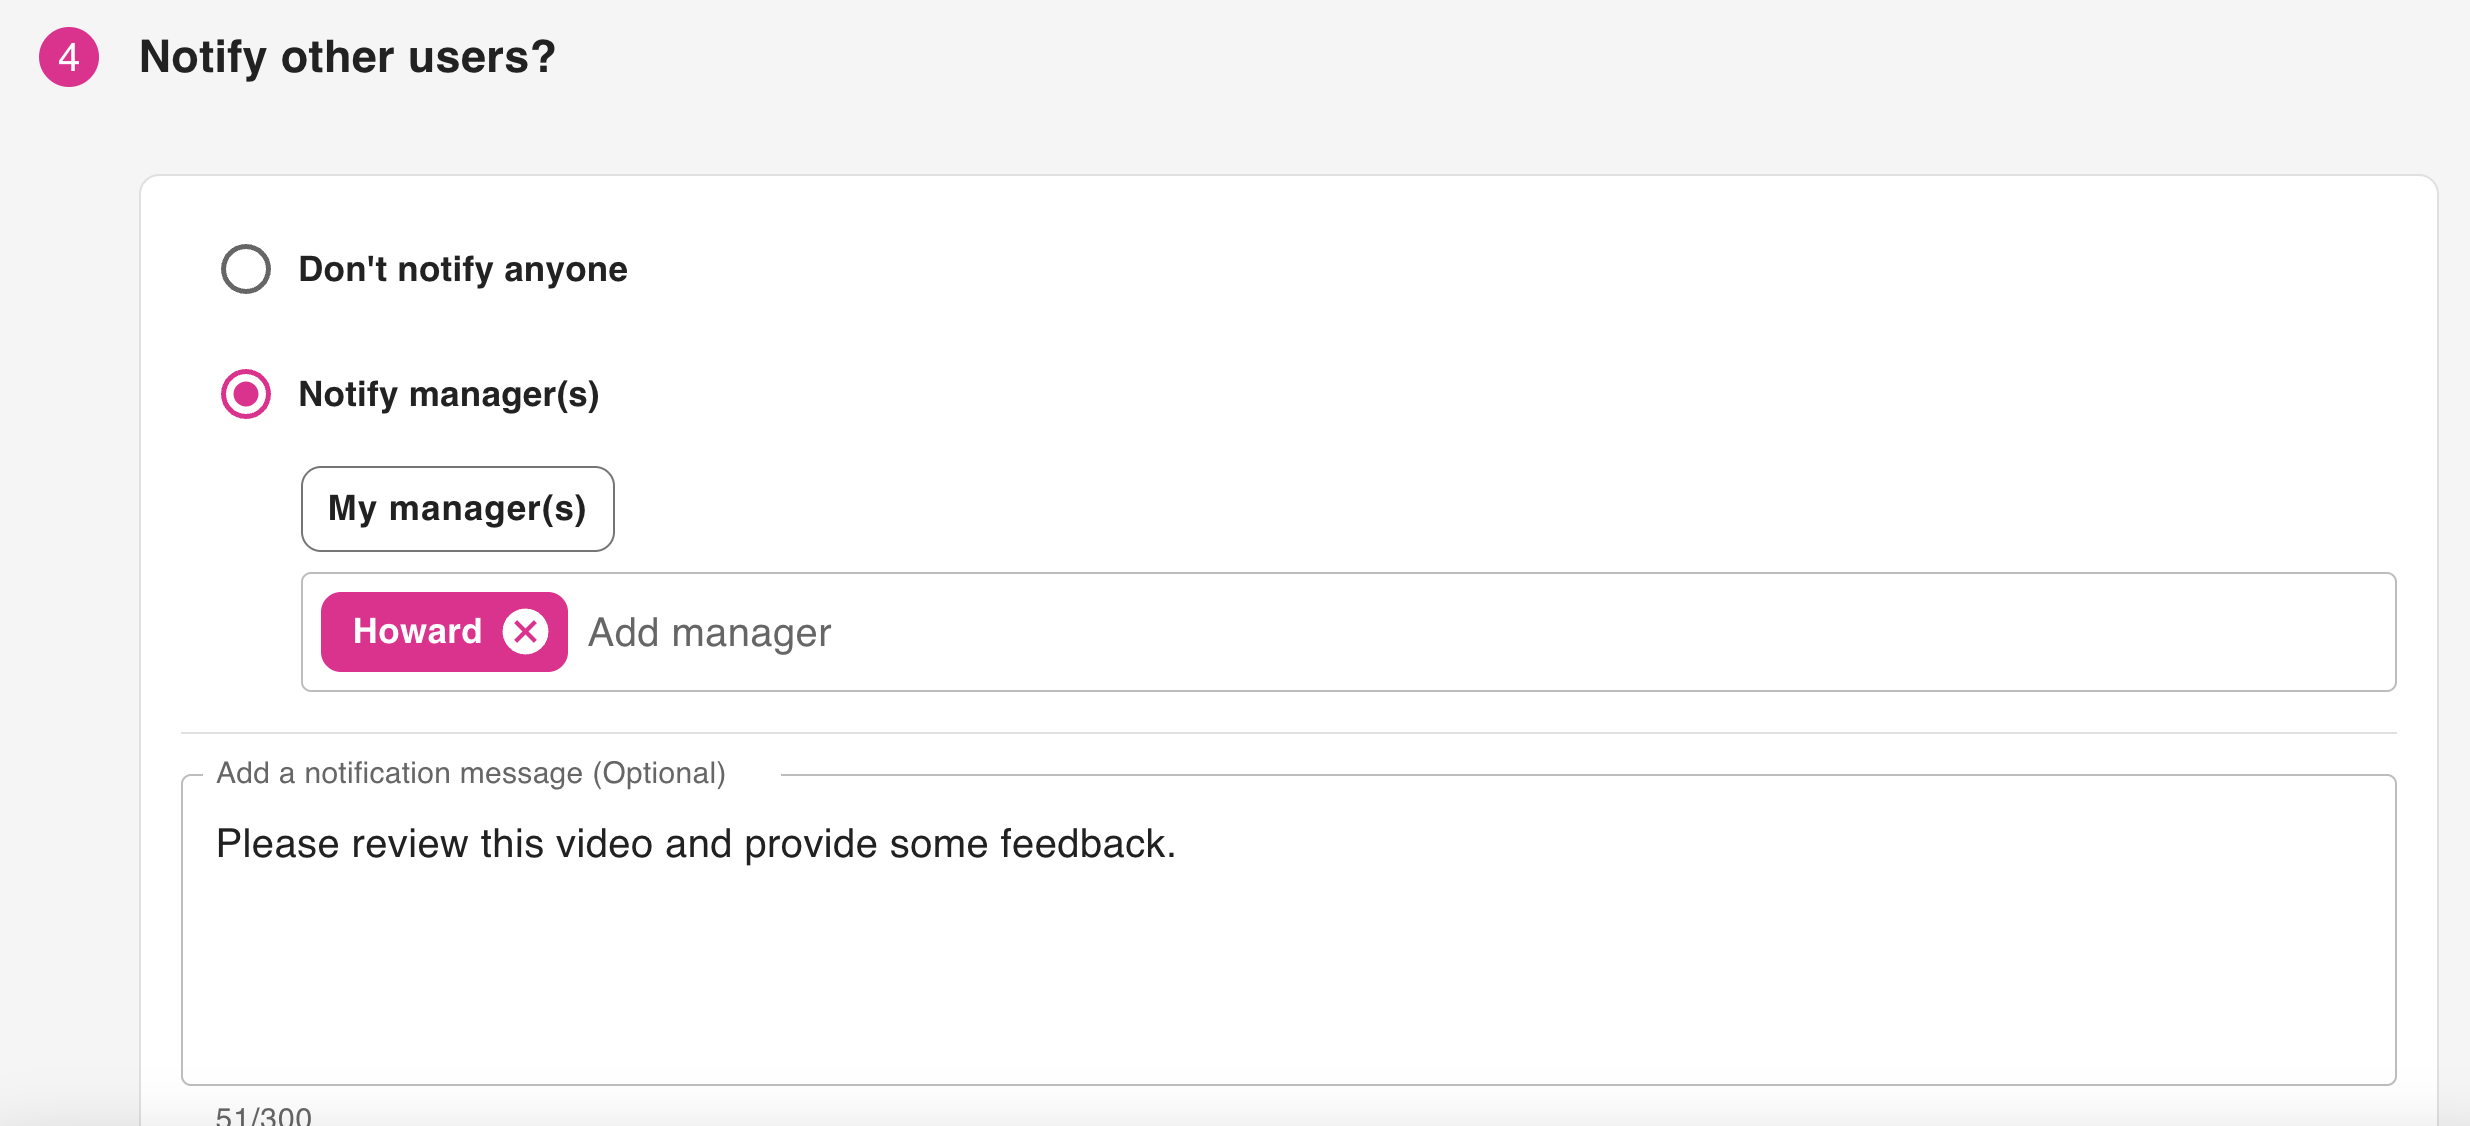Place cursor after the word "feedback."
Screen dimensions: 2470x1126
(1178, 844)
